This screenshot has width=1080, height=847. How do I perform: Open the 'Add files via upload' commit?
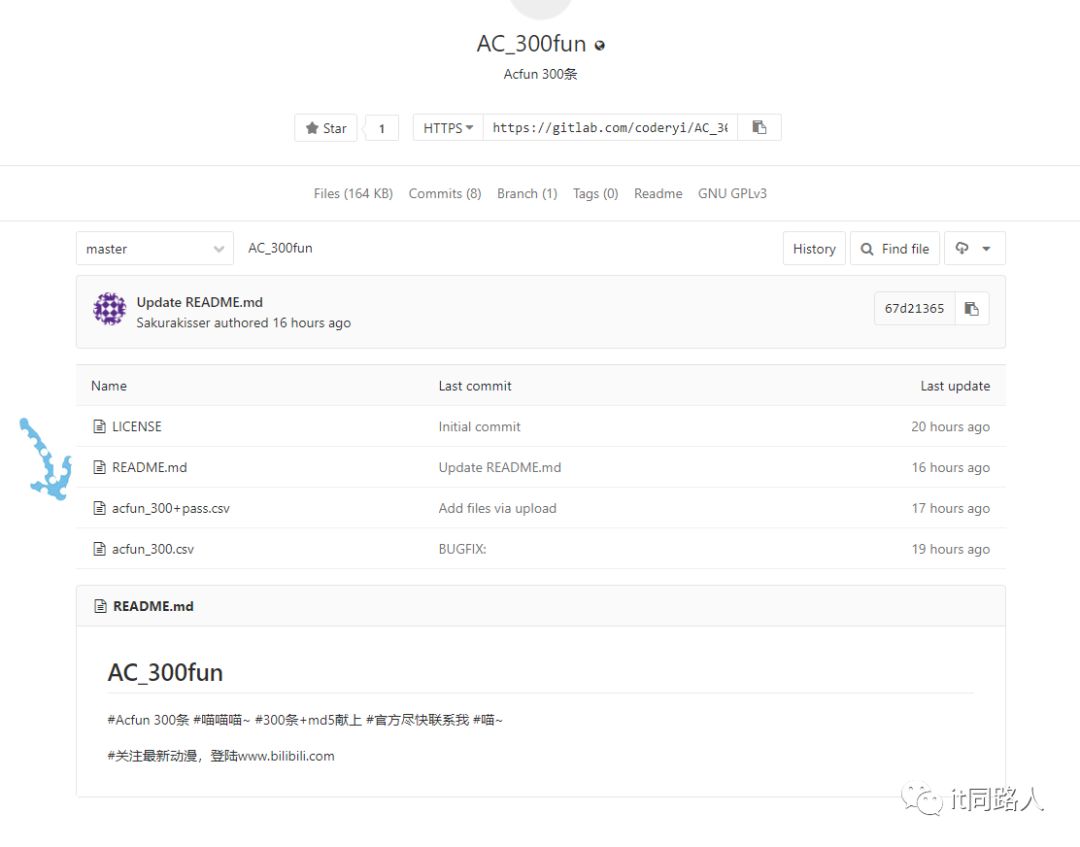coord(497,508)
